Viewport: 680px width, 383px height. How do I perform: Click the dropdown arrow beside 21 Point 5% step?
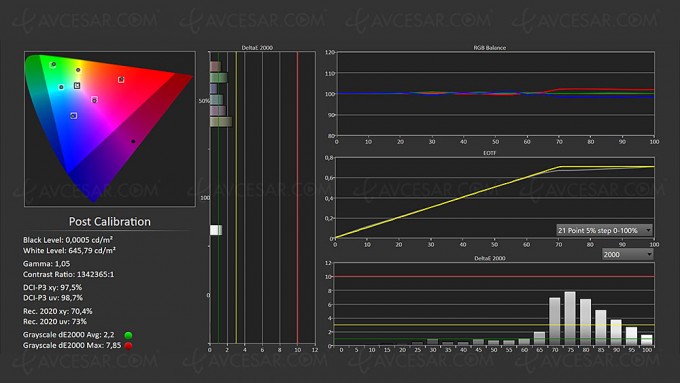[x=648, y=230]
